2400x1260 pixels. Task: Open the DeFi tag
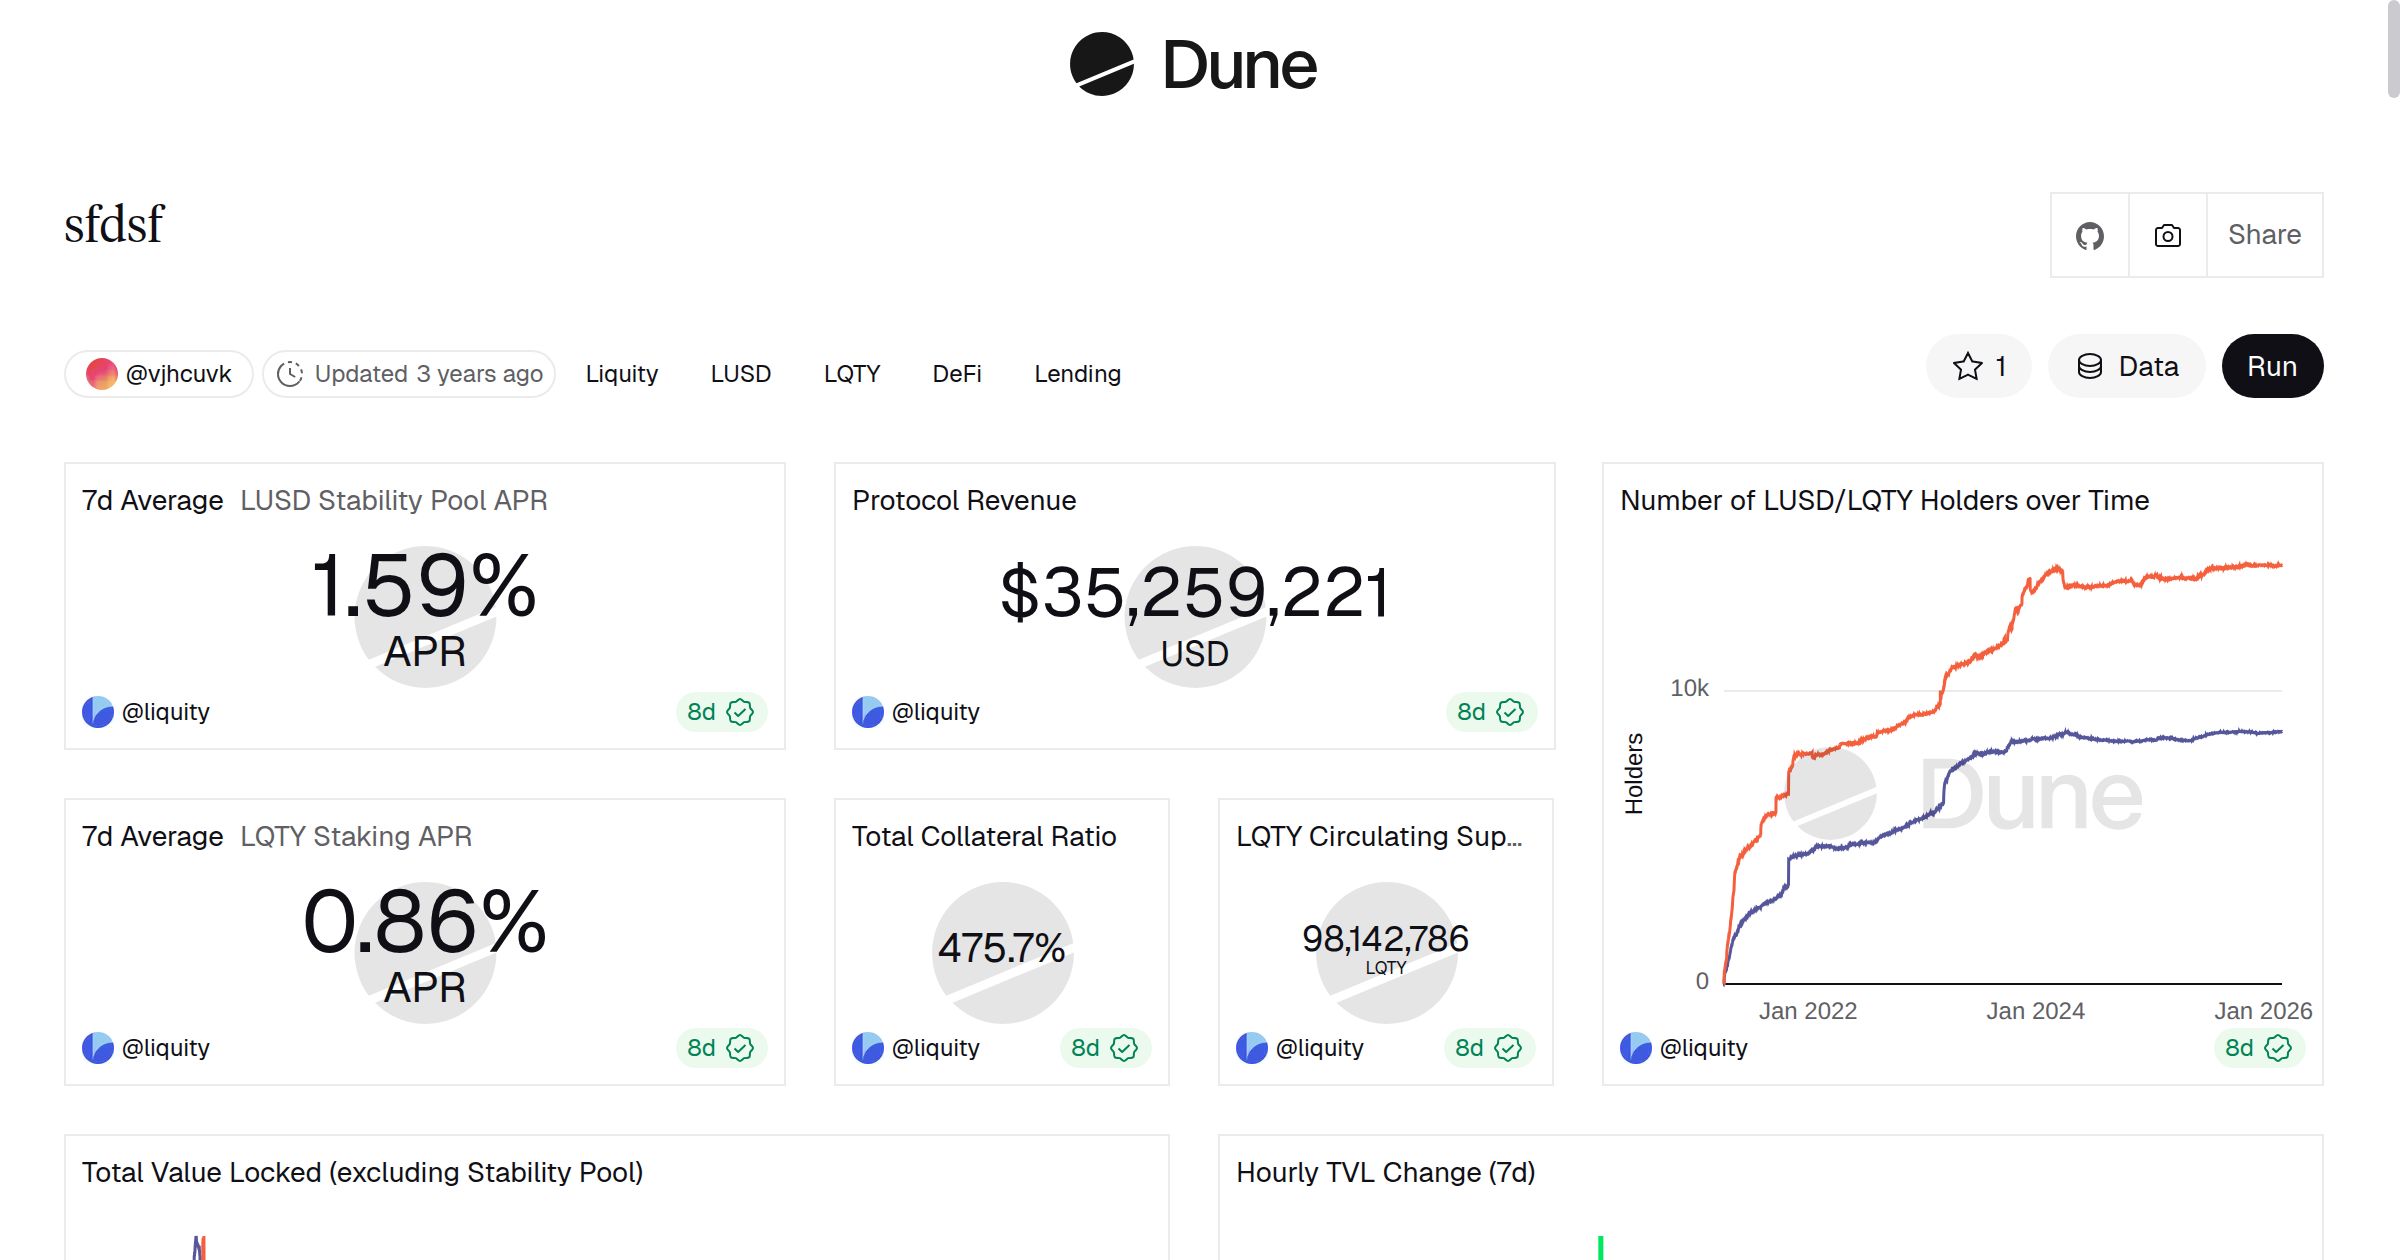[956, 374]
